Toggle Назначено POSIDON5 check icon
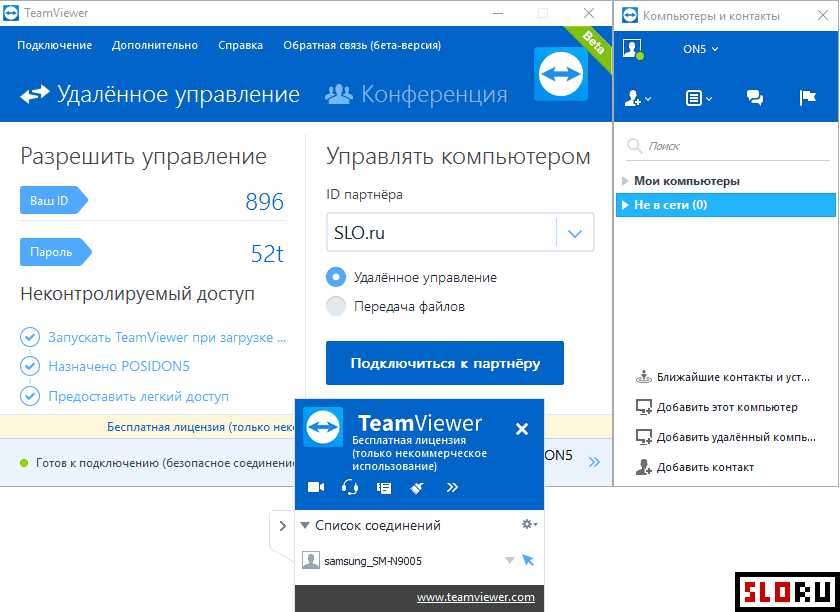 (29, 366)
